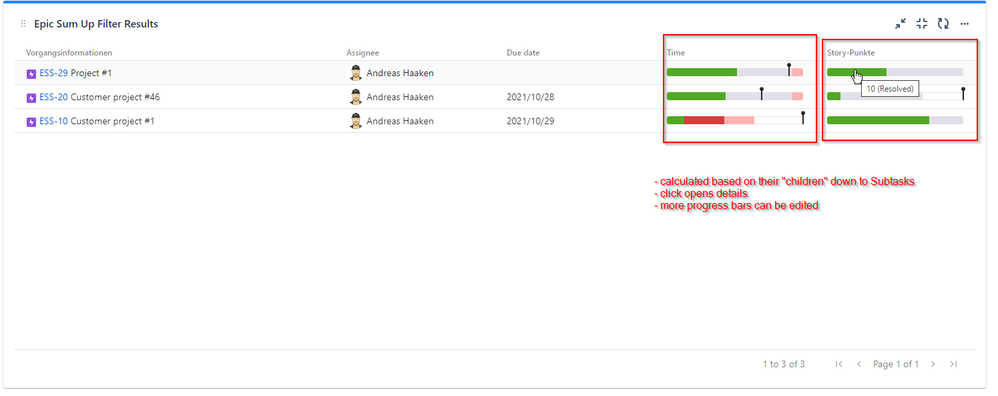Go to next page of results

(933, 364)
